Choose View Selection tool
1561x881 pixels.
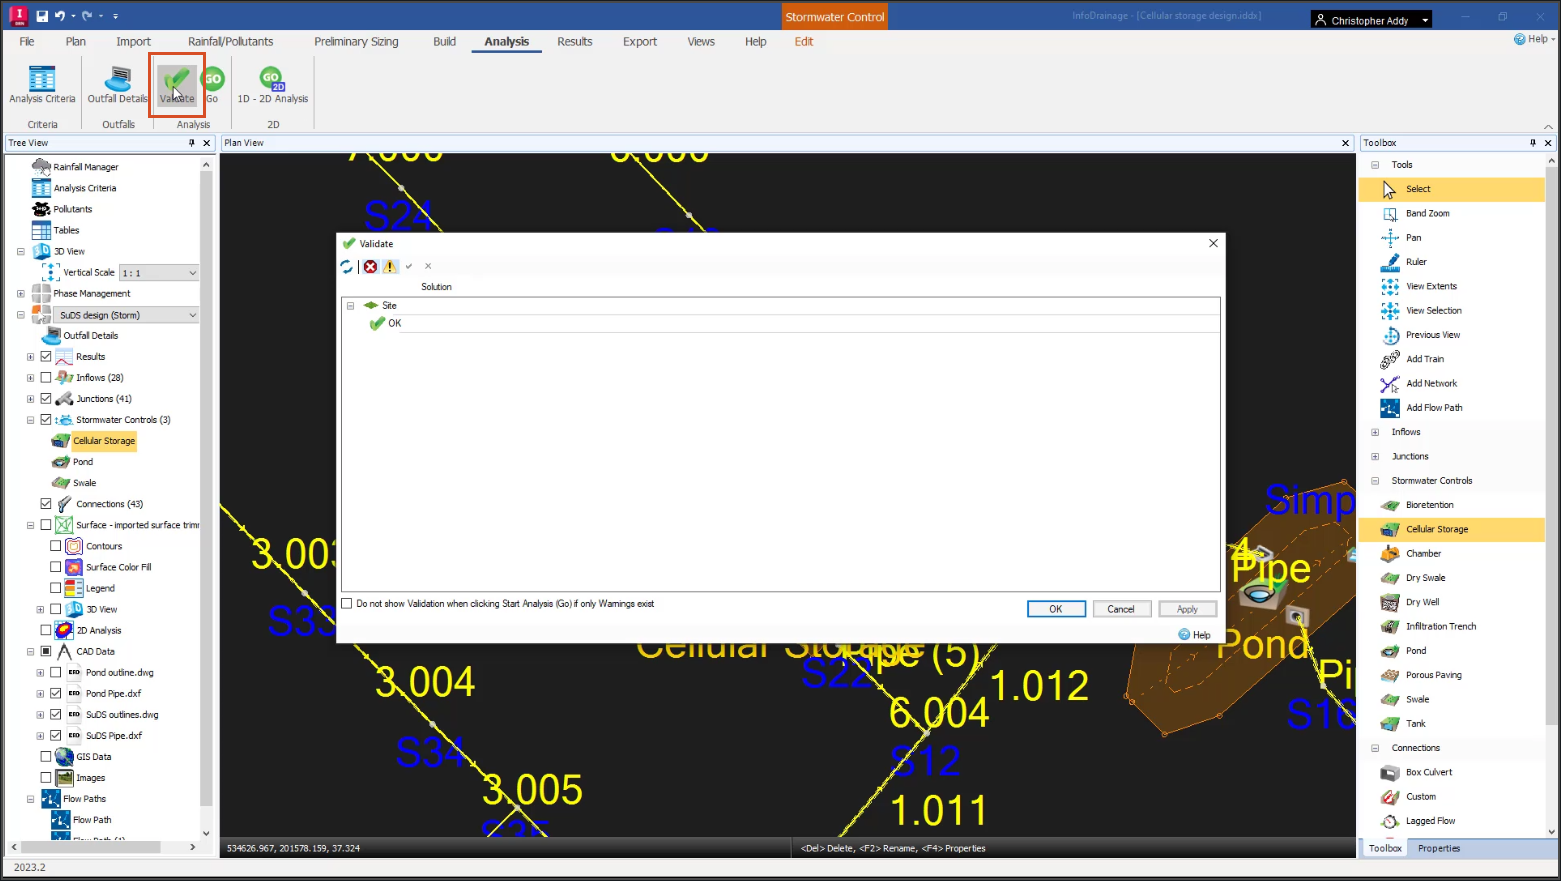click(1433, 311)
